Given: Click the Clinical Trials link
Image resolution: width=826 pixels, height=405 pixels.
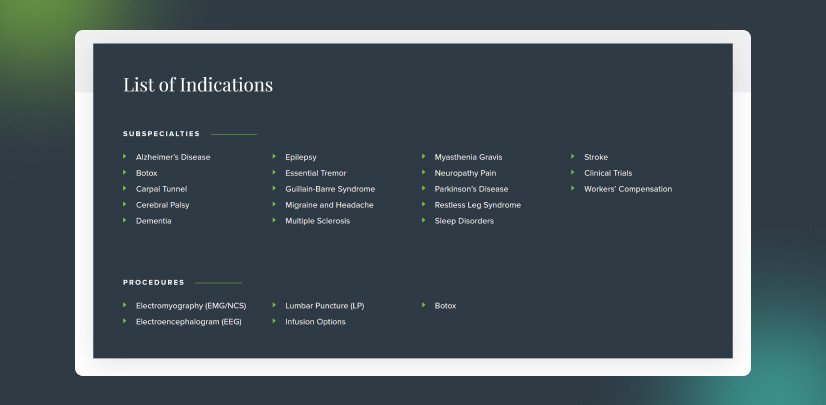Looking at the screenshot, I should click(x=608, y=173).
